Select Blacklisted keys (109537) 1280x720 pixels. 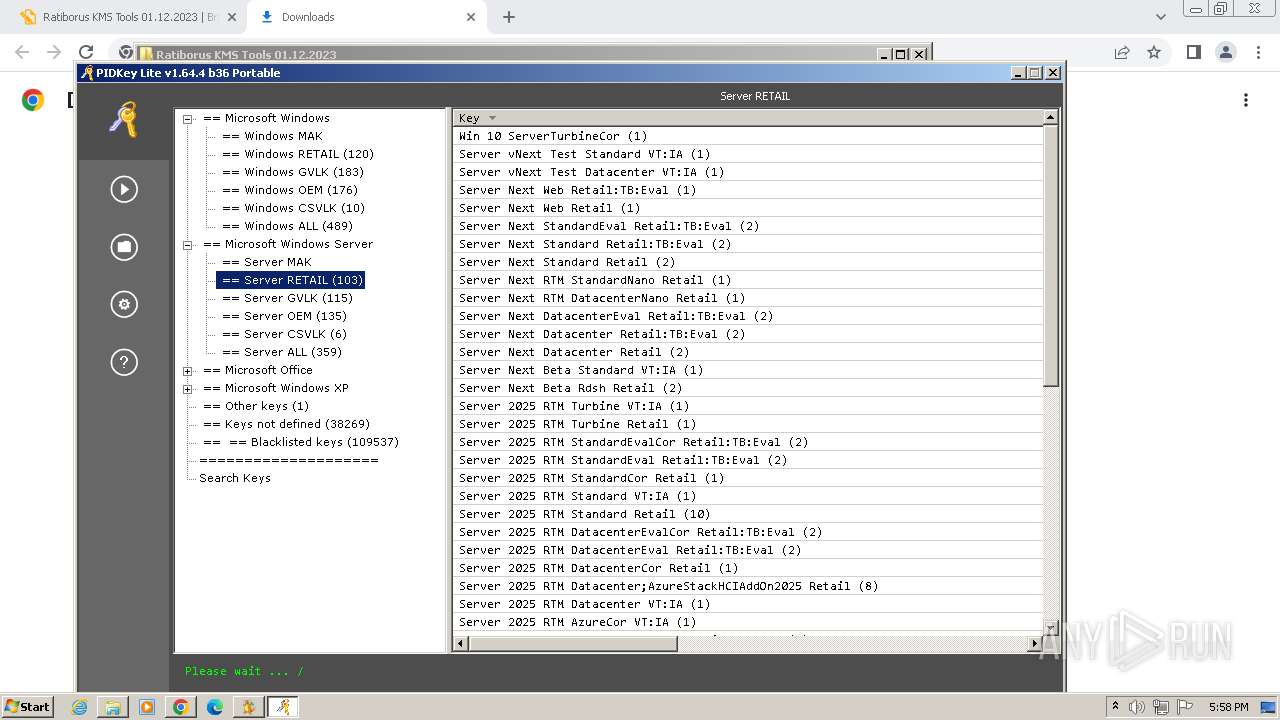301,442
